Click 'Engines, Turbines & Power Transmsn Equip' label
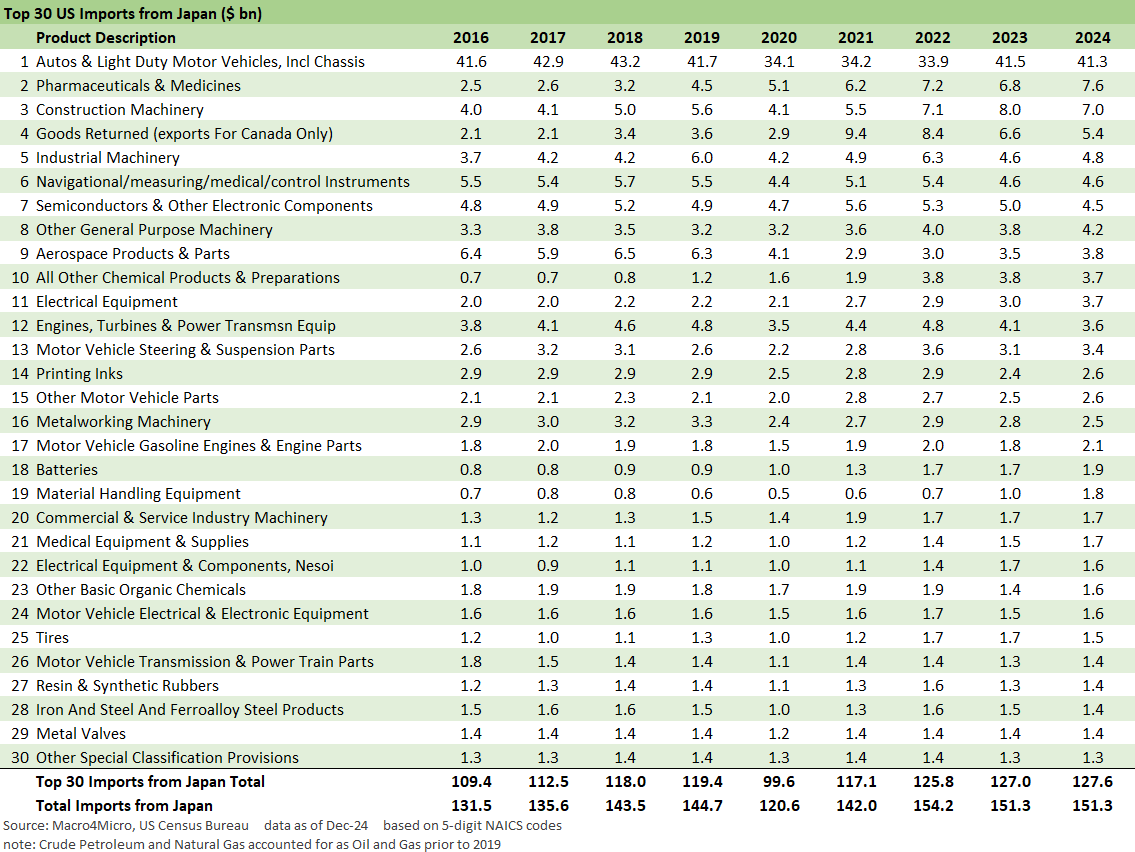 (186, 326)
